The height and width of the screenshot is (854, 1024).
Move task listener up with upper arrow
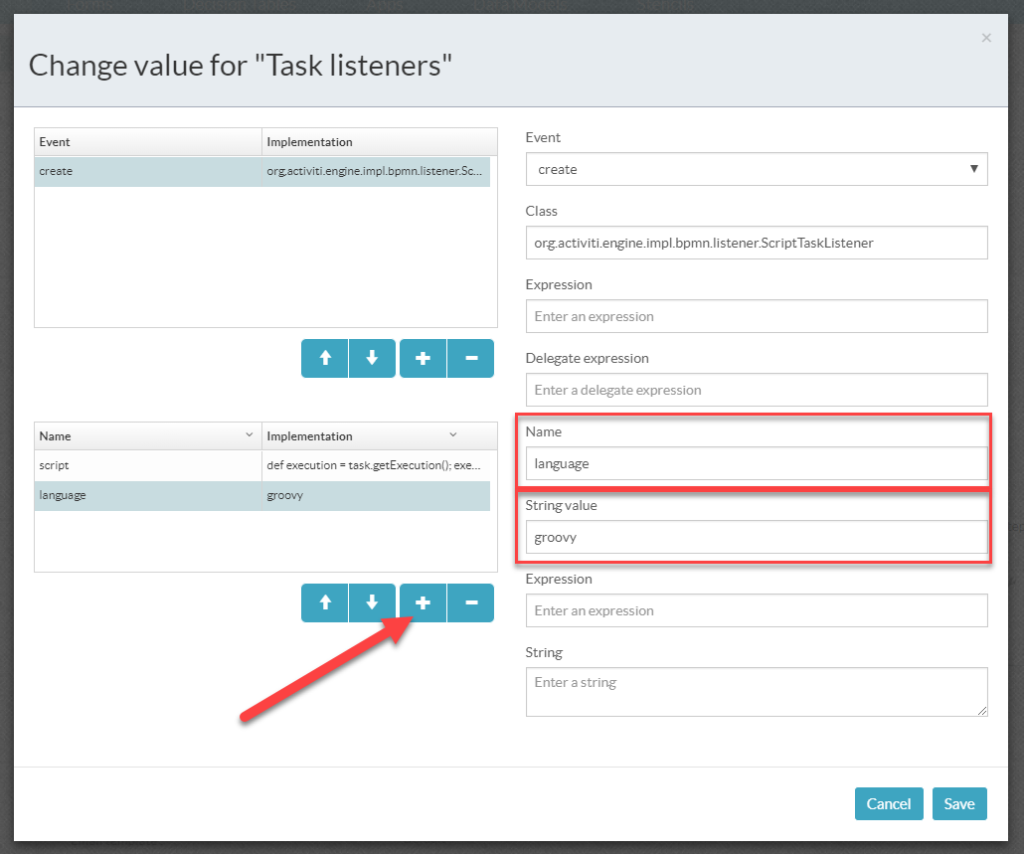click(x=325, y=358)
